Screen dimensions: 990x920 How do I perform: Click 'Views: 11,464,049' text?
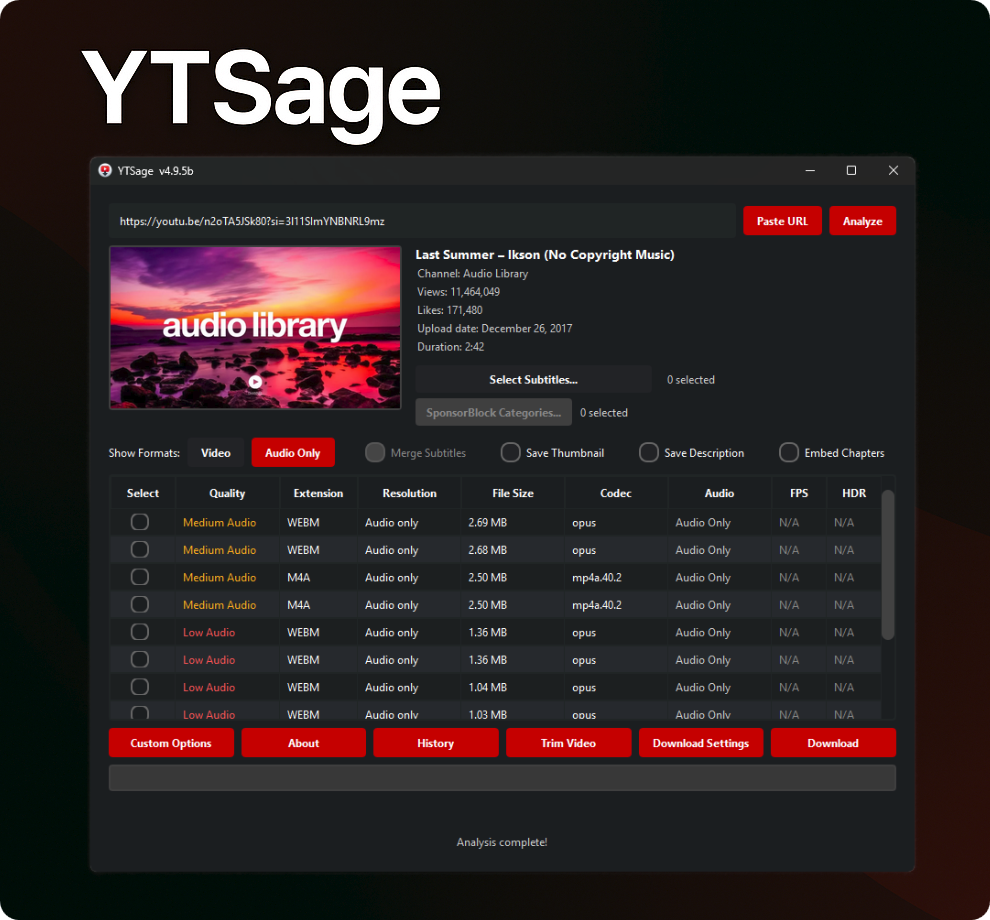[458, 292]
